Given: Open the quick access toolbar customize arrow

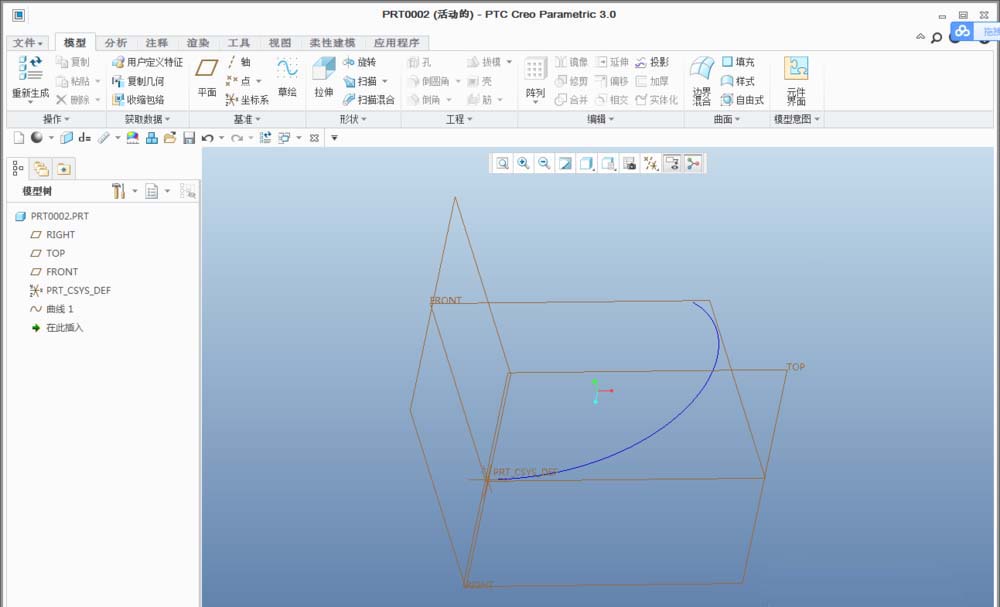Looking at the screenshot, I should pos(334,138).
